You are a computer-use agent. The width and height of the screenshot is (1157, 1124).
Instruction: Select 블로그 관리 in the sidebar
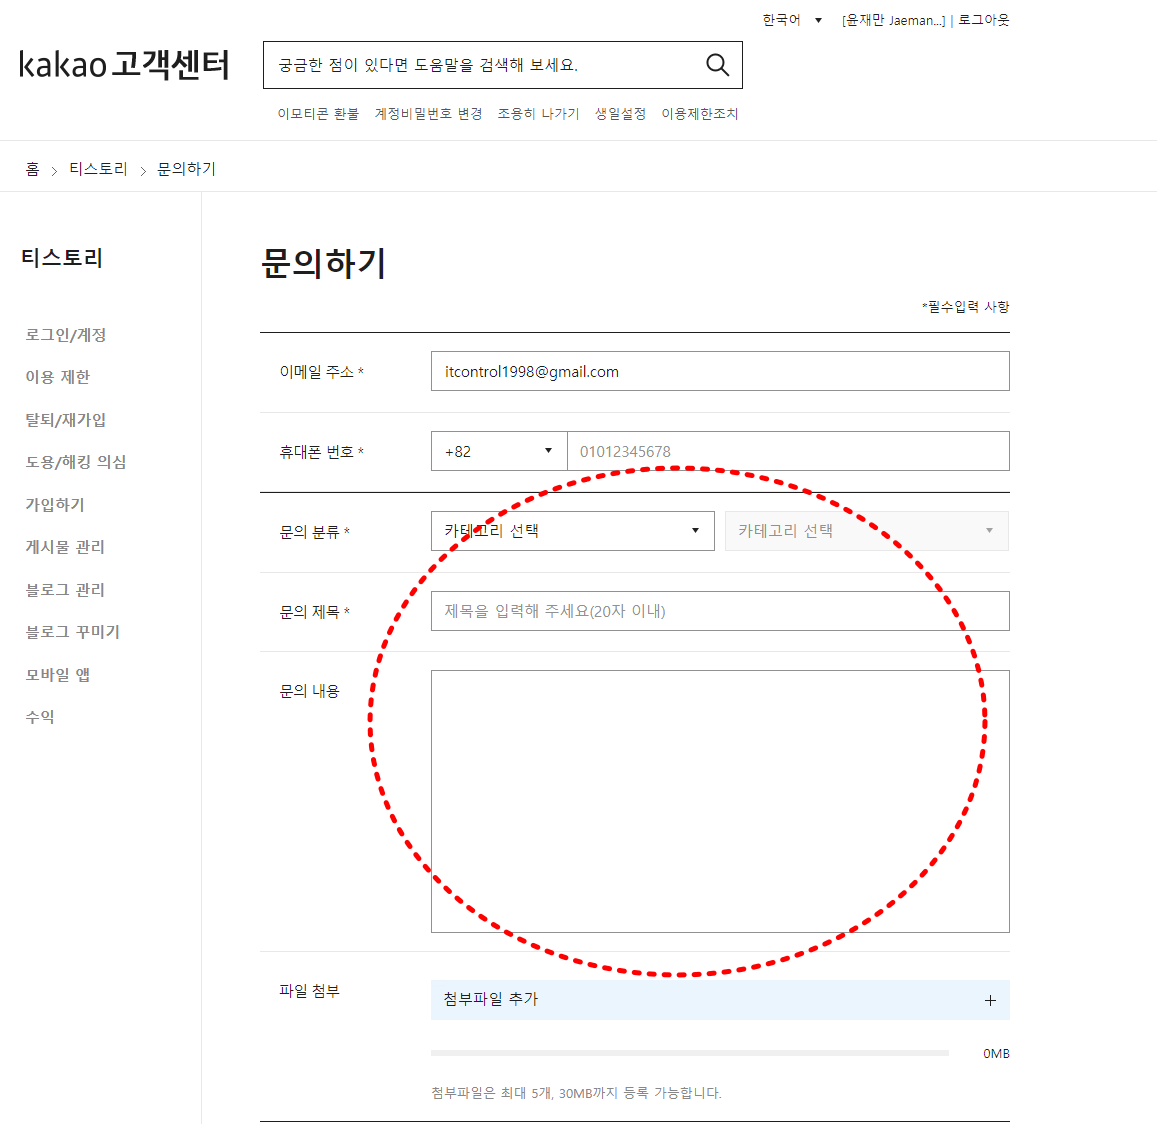[65, 590]
